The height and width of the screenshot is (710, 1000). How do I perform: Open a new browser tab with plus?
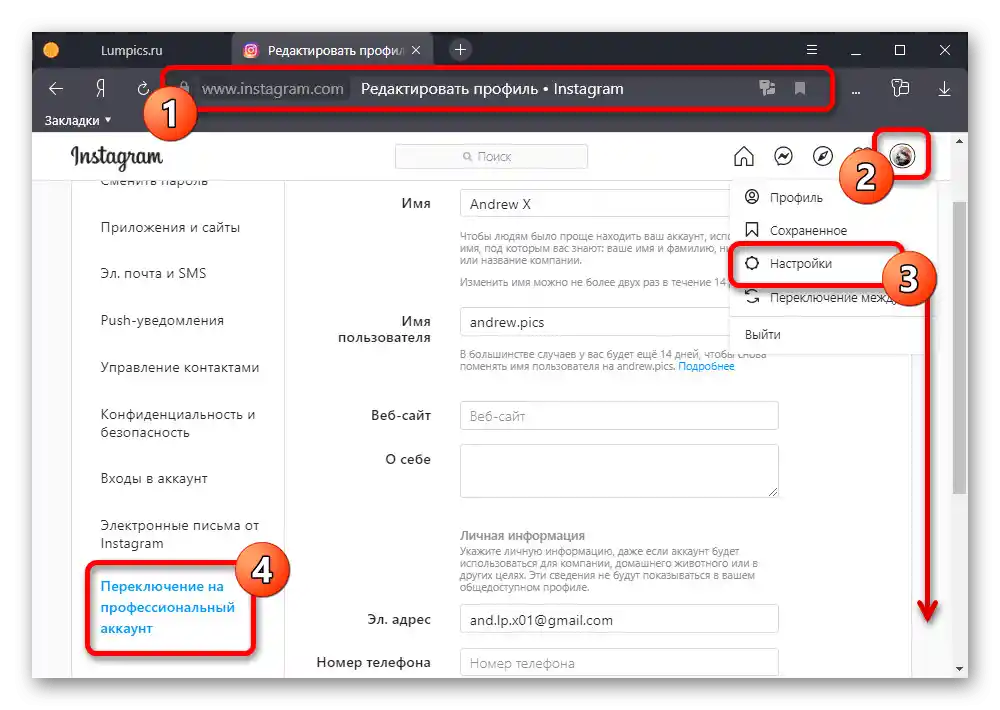pyautogui.click(x=460, y=49)
